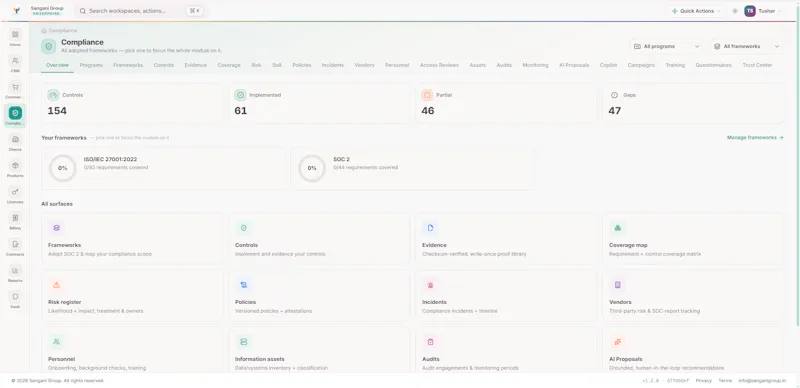This screenshot has height=388, width=800.
Task: Expand the Tushar user menu chevron
Action: (780, 11)
